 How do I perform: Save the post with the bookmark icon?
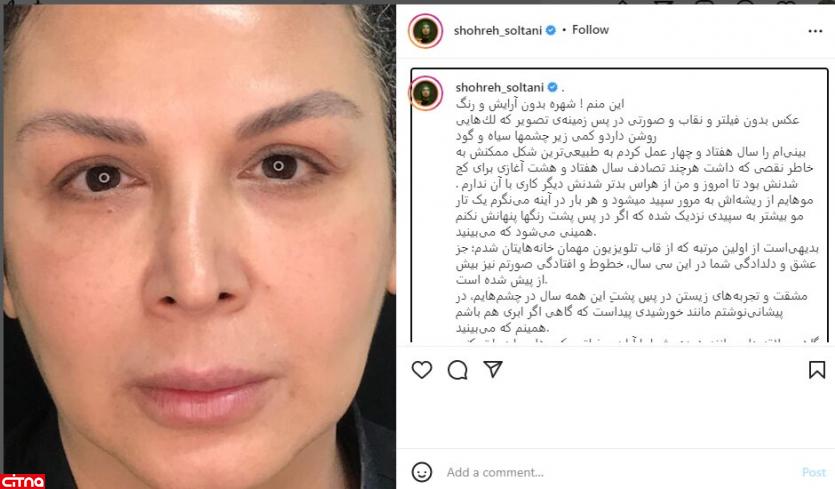(x=817, y=370)
